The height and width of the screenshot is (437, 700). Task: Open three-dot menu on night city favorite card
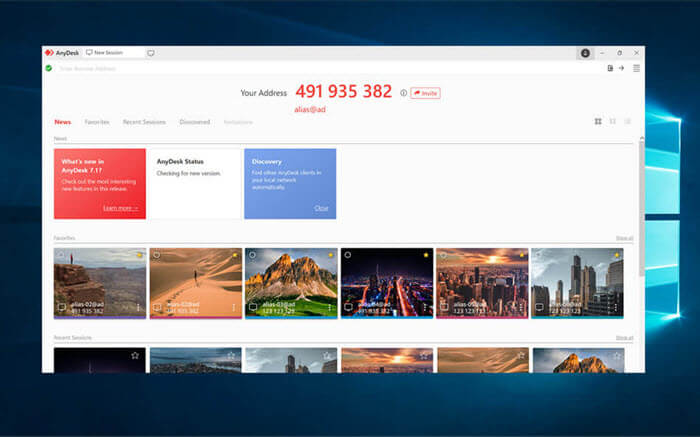[425, 308]
